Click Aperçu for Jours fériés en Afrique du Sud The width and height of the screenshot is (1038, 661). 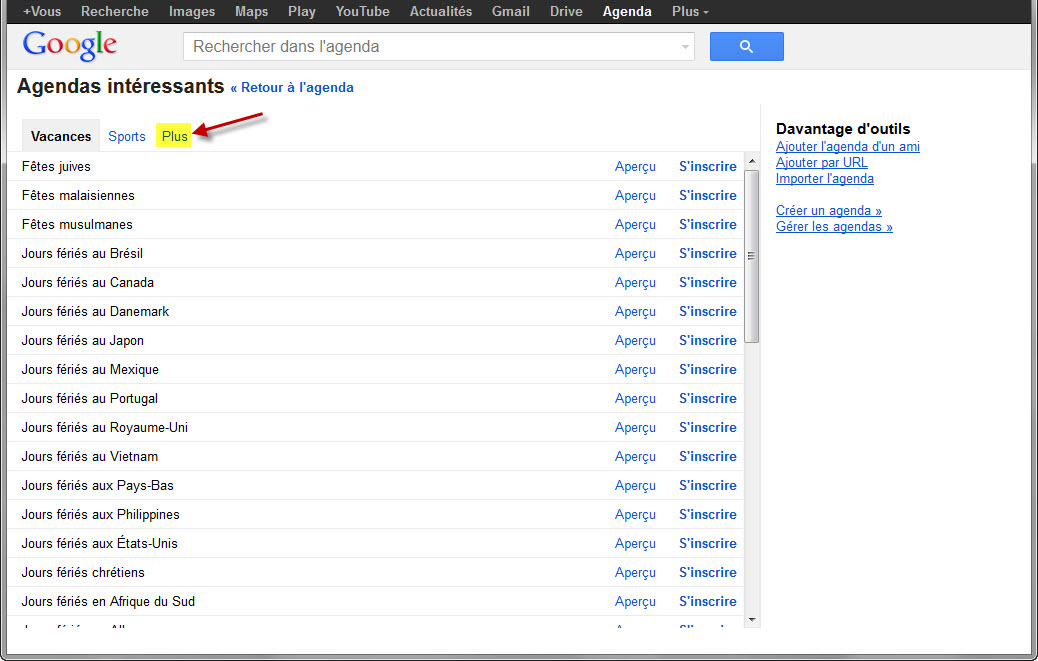636,603
